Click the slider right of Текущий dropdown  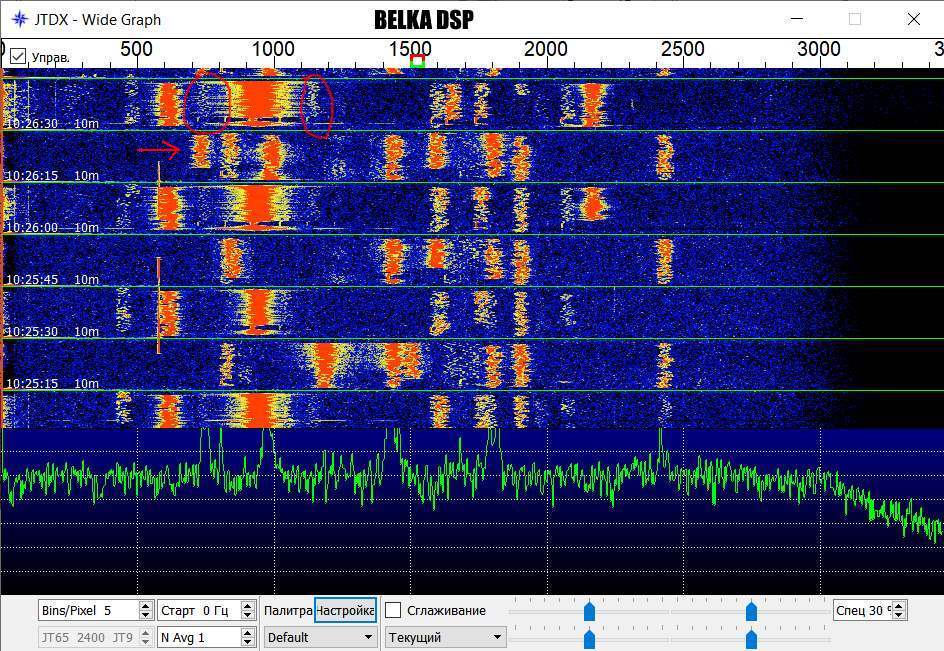589,638
